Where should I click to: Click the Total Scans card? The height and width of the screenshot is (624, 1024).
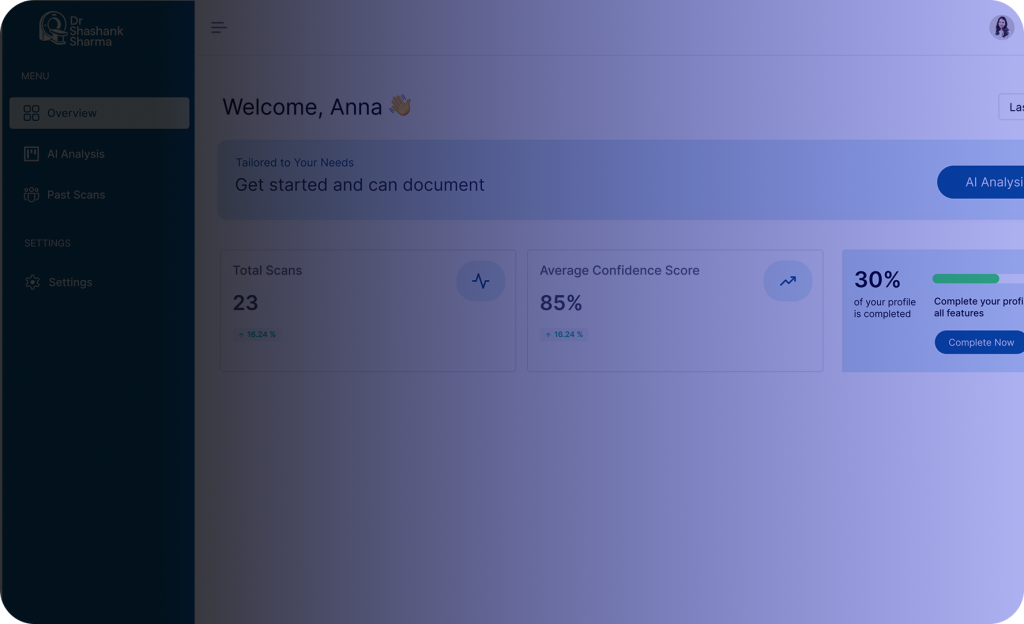pyautogui.click(x=368, y=311)
